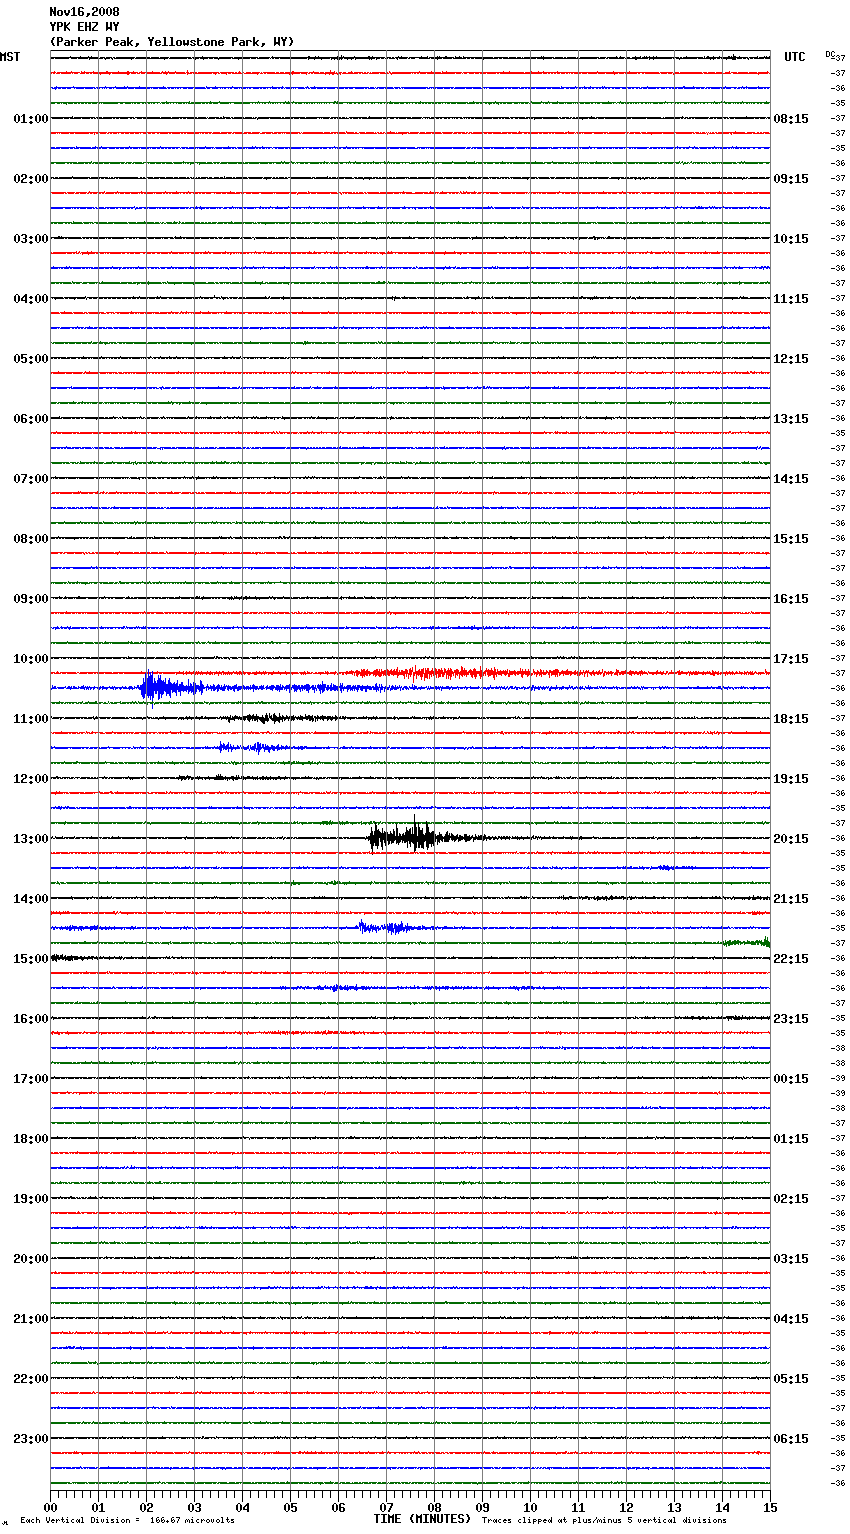The image size is (850, 1534).
Task: Select the 09:00 MST time label
Action: click(x=30, y=599)
